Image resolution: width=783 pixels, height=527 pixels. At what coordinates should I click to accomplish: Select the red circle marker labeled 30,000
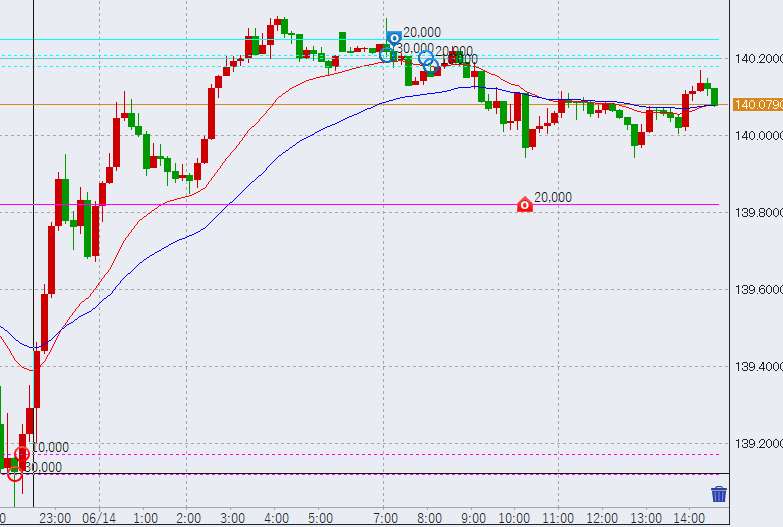click(14, 474)
